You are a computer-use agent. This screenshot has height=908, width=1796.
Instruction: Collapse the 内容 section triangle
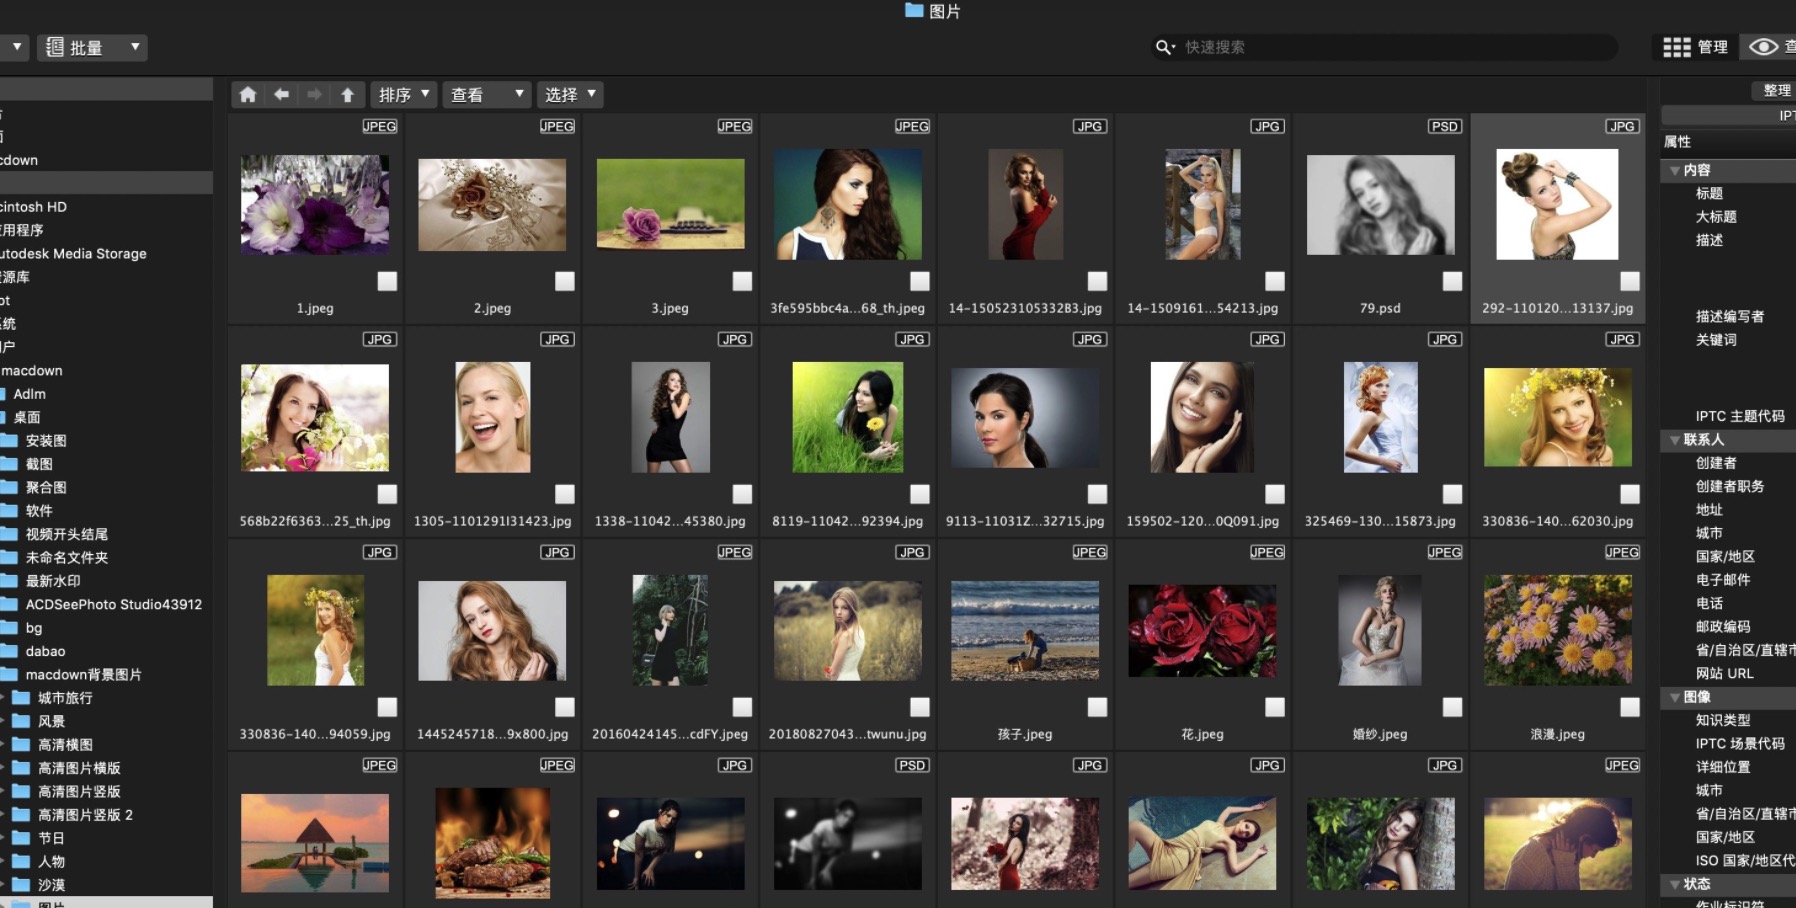[1674, 170]
